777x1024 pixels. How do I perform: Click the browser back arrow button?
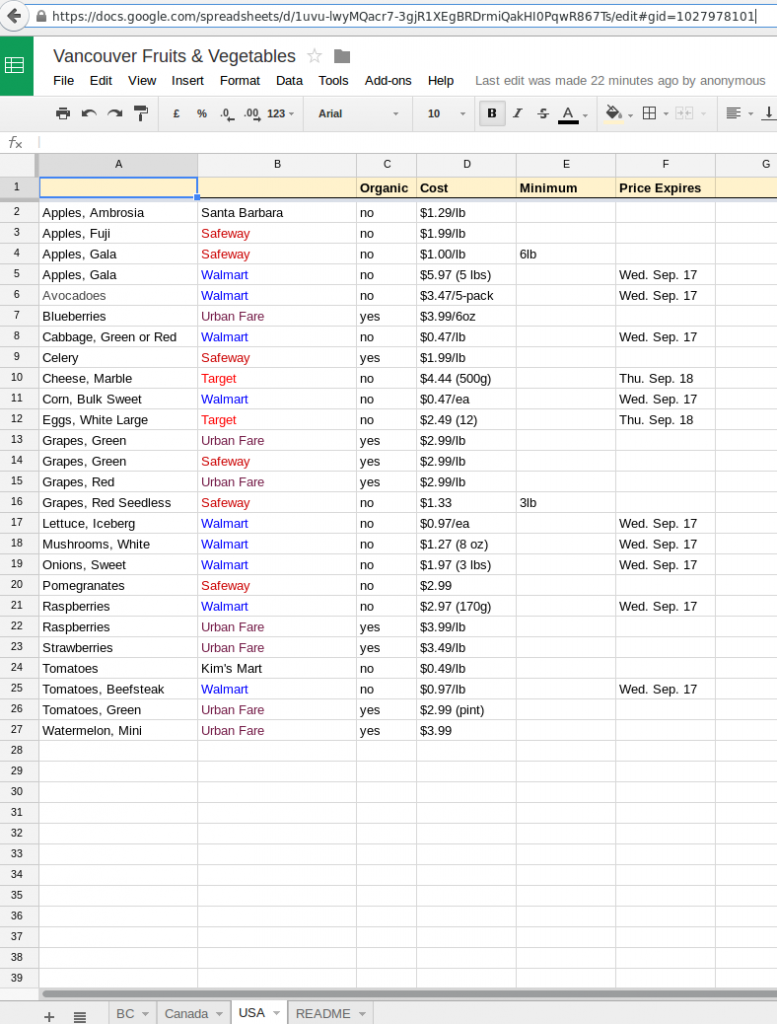pyautogui.click(x=14, y=15)
